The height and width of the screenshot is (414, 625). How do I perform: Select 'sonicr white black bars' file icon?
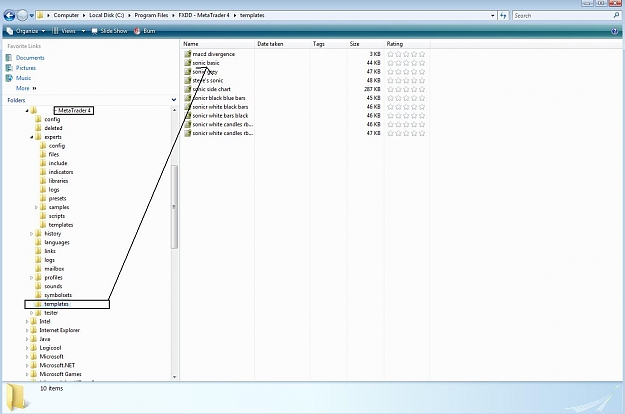click(x=187, y=107)
